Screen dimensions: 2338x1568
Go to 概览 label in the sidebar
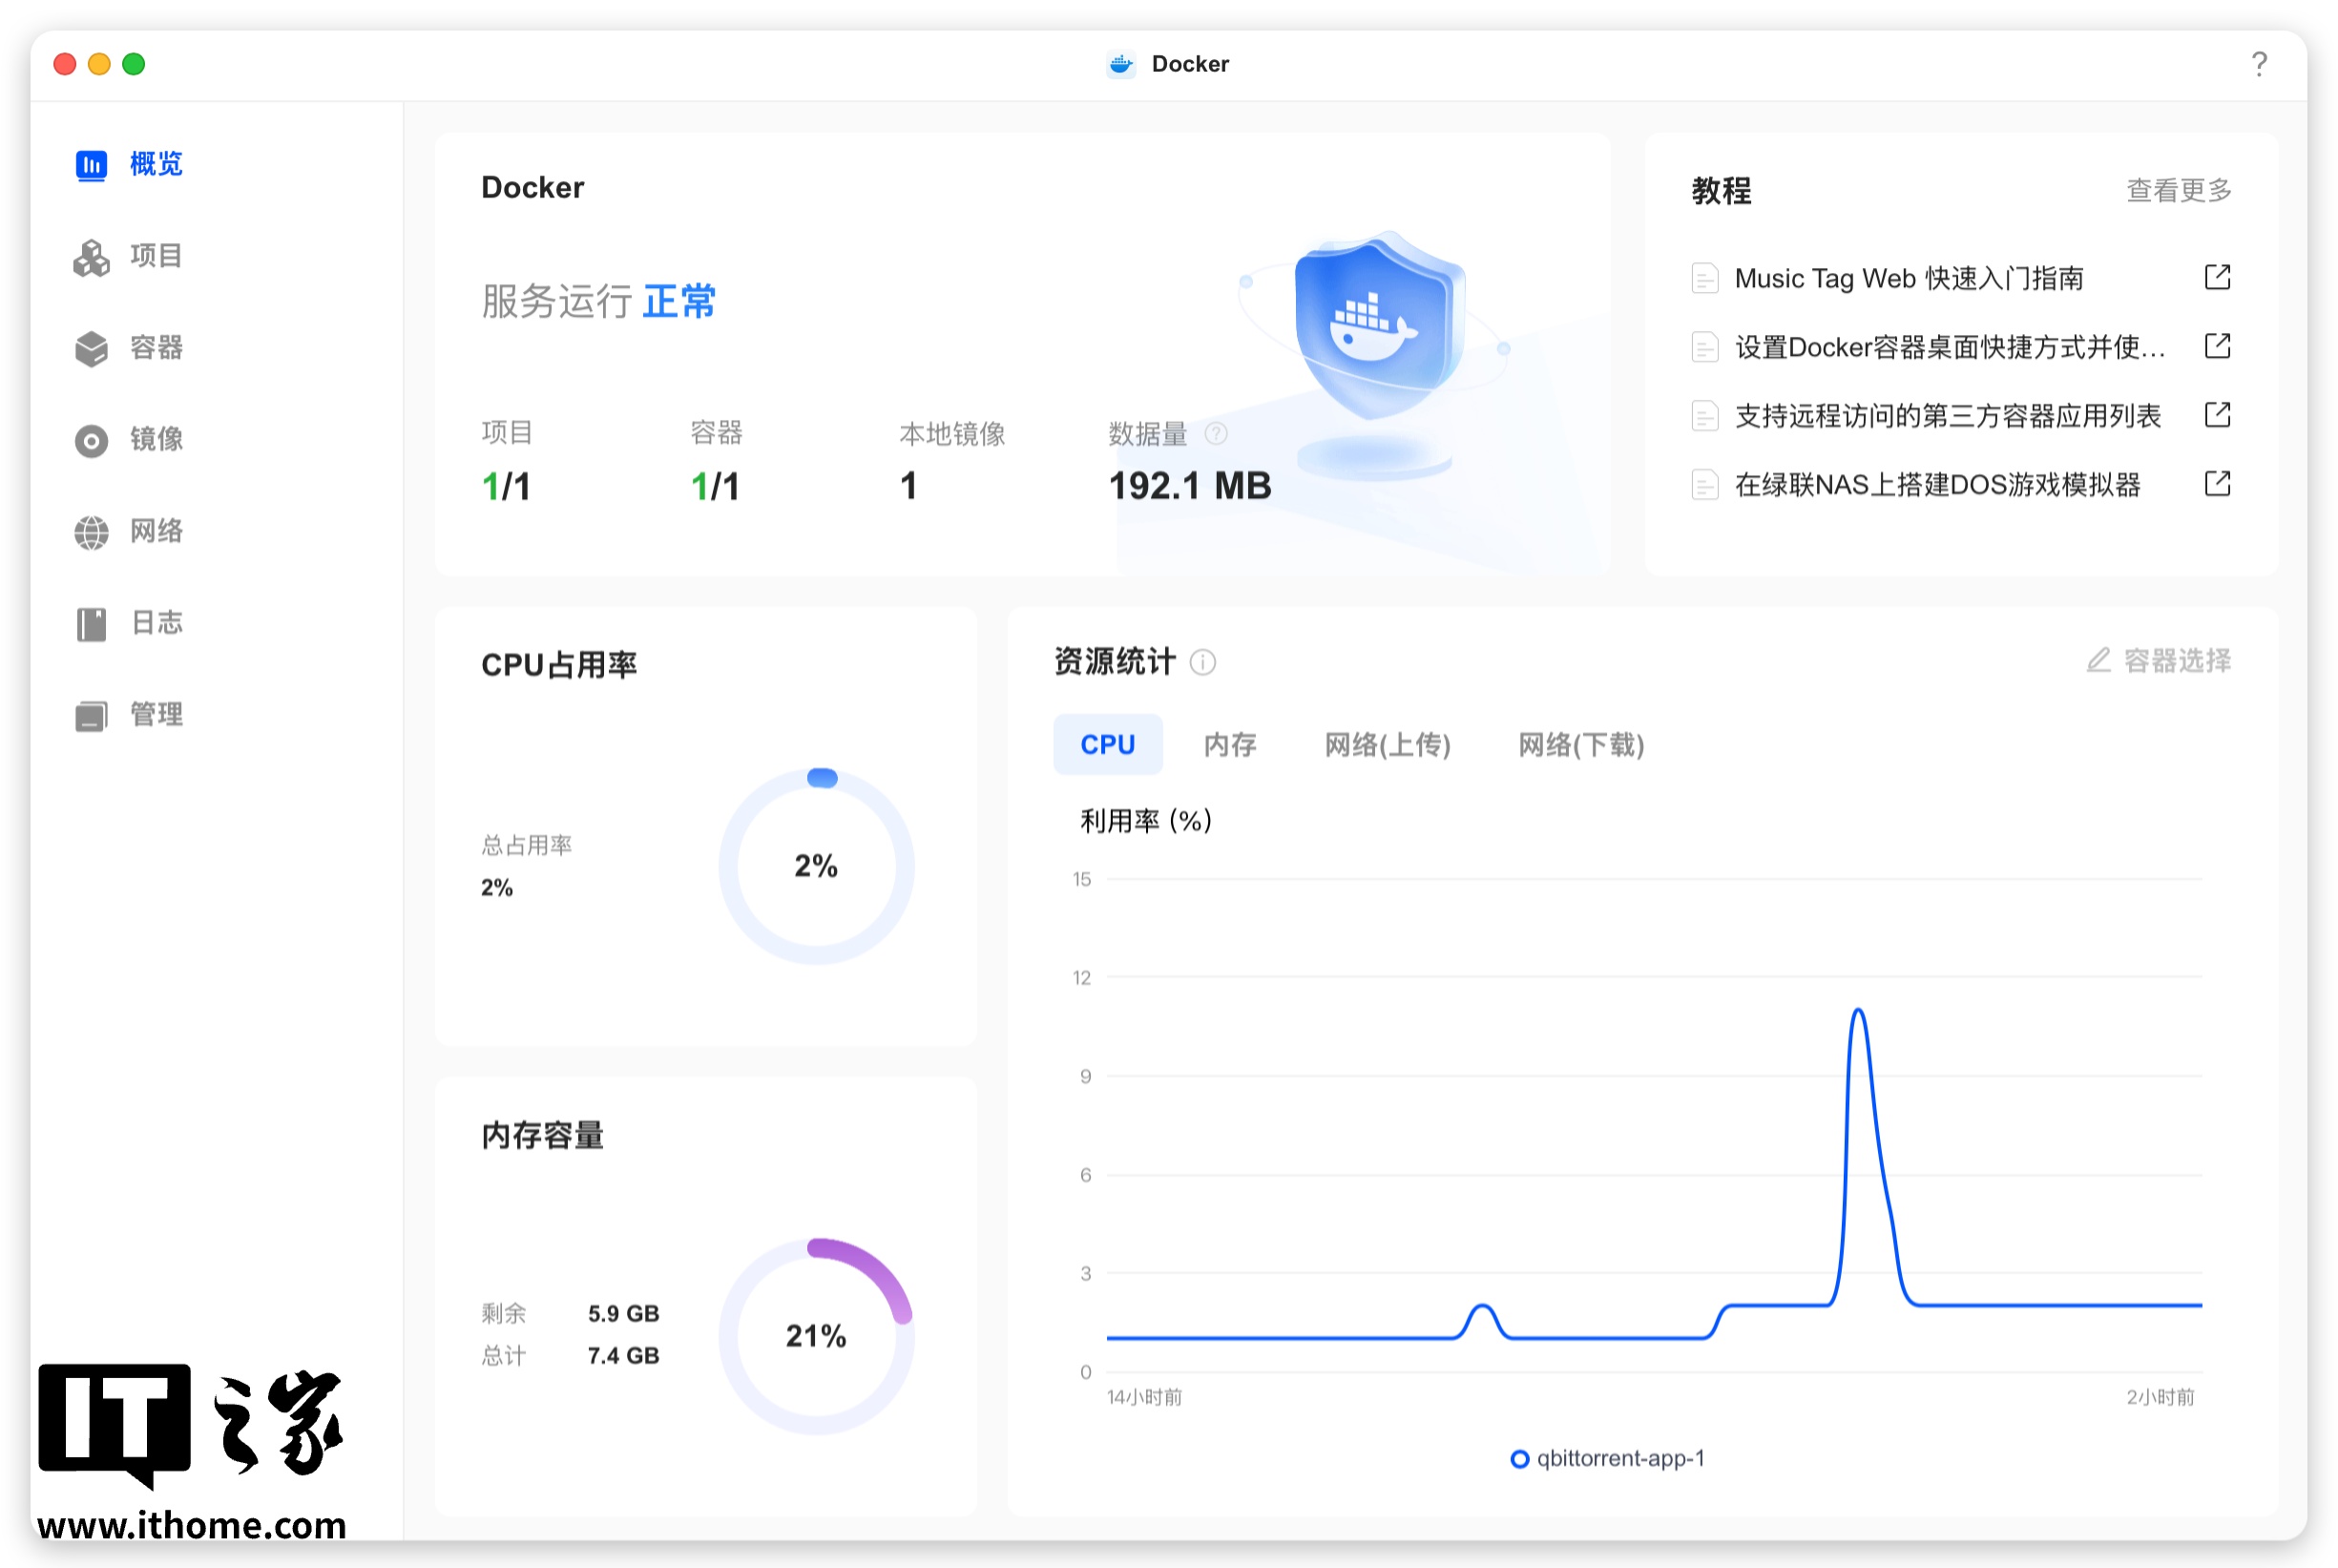[156, 165]
